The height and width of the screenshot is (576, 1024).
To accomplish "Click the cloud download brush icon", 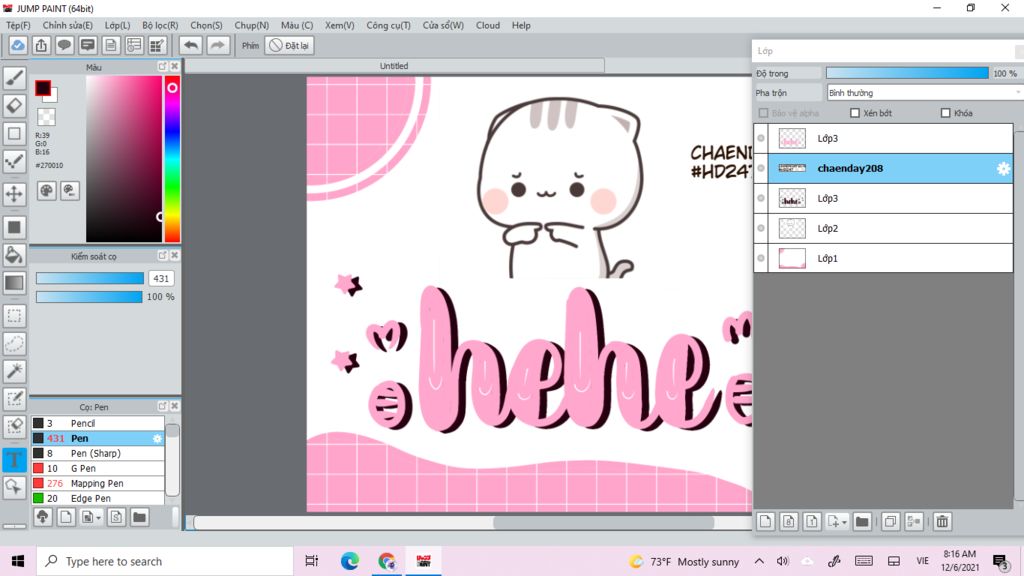I will coord(42,517).
